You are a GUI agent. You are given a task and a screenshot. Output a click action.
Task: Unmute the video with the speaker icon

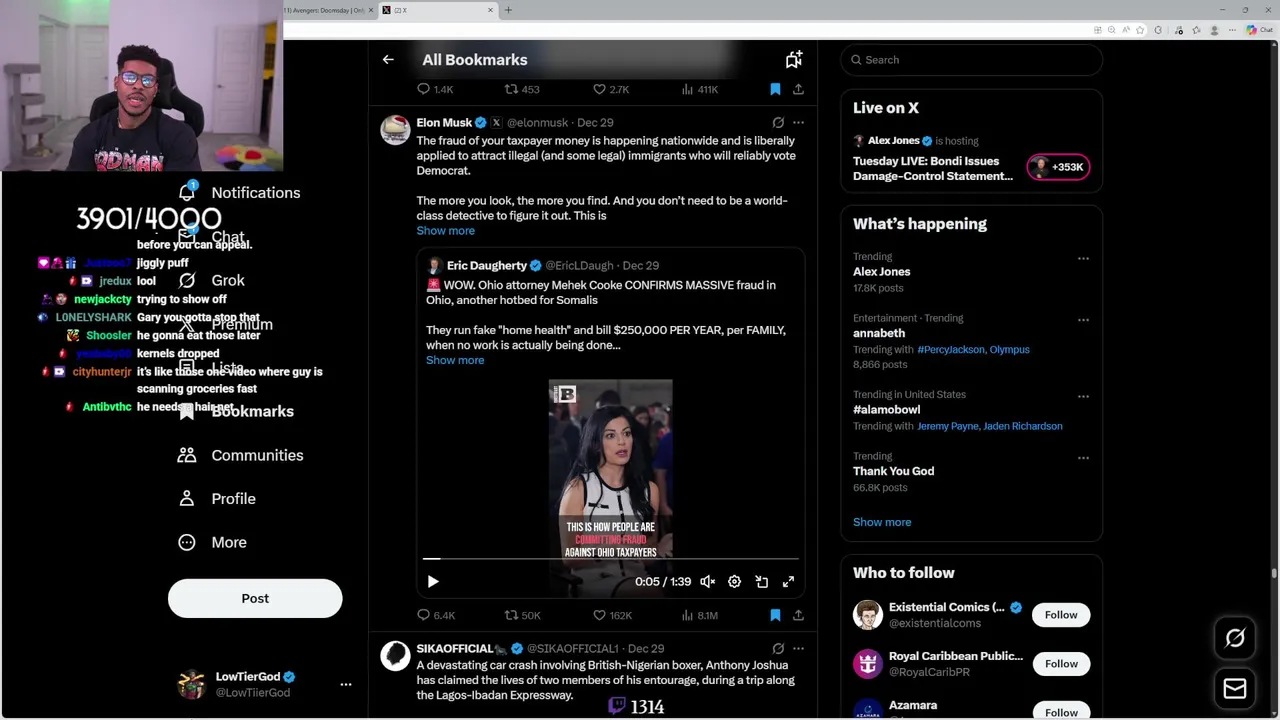707,581
